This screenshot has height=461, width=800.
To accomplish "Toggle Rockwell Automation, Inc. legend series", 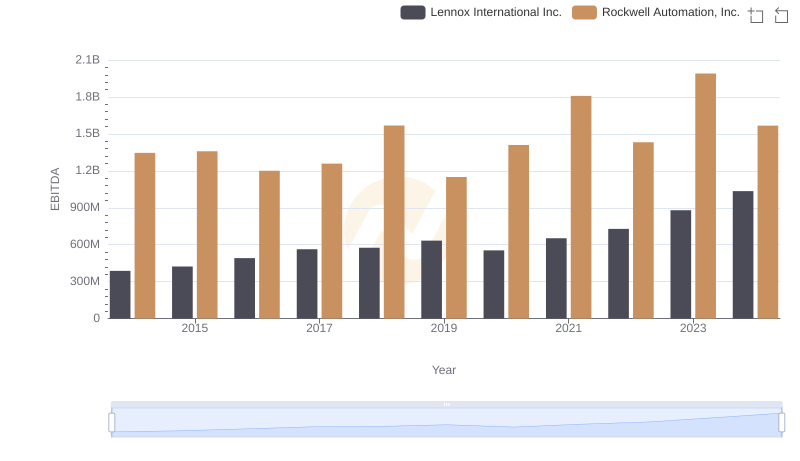I will point(656,12).
